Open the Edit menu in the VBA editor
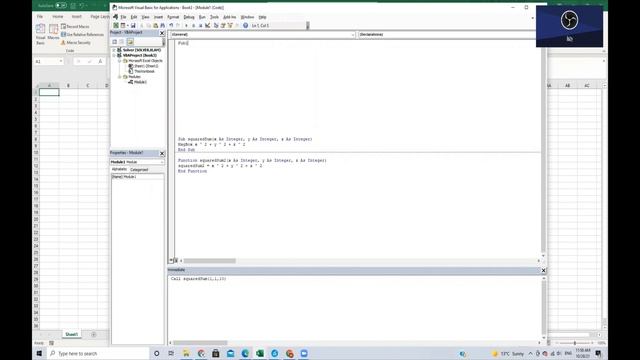The width and height of the screenshot is (640, 360). coord(134,17)
